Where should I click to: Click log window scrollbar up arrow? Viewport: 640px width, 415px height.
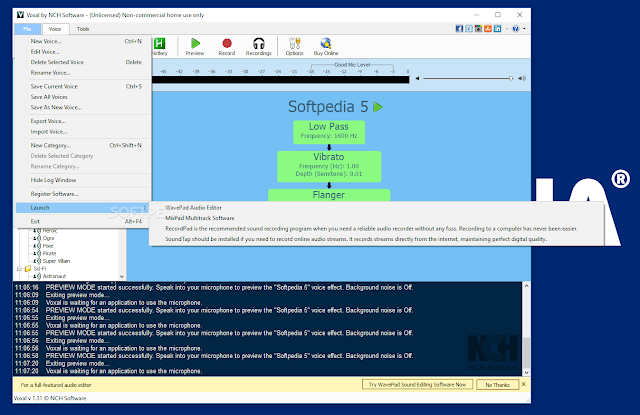[x=527, y=286]
